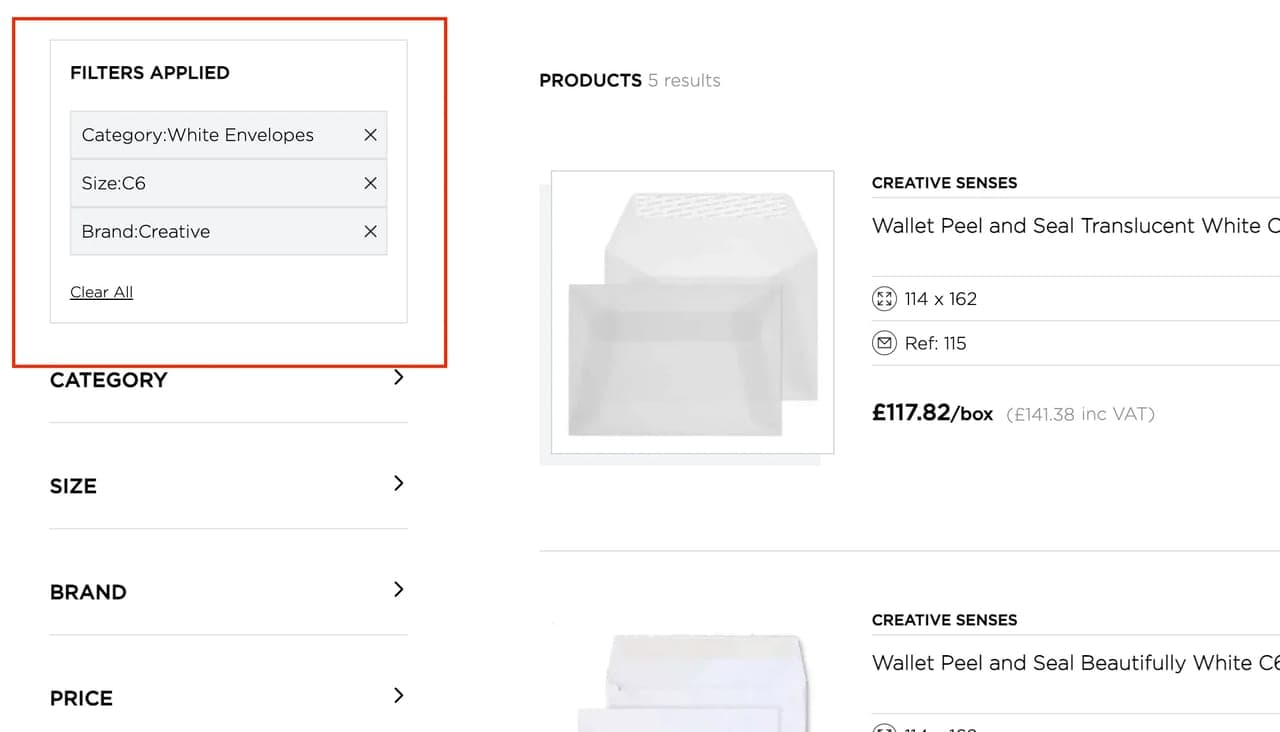Click the Clear All filters link
Viewport: 1280px width, 732px height.
(x=101, y=292)
